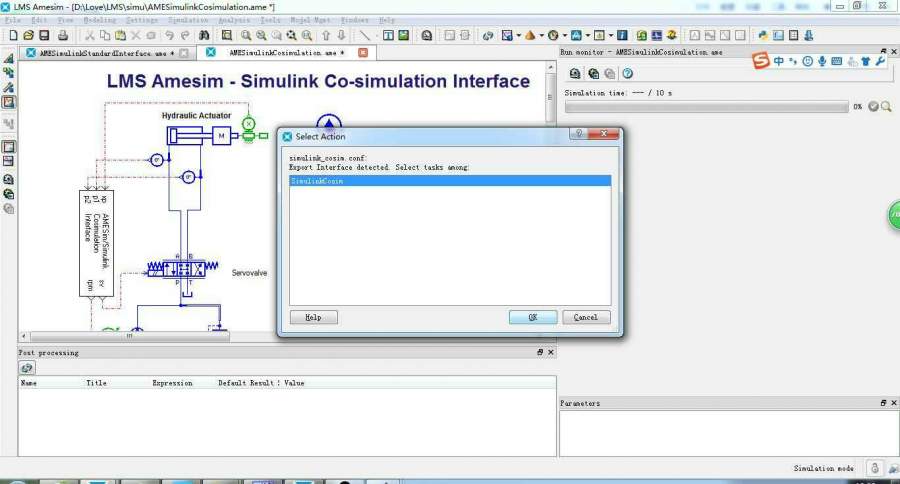Redo the last action

[185, 36]
